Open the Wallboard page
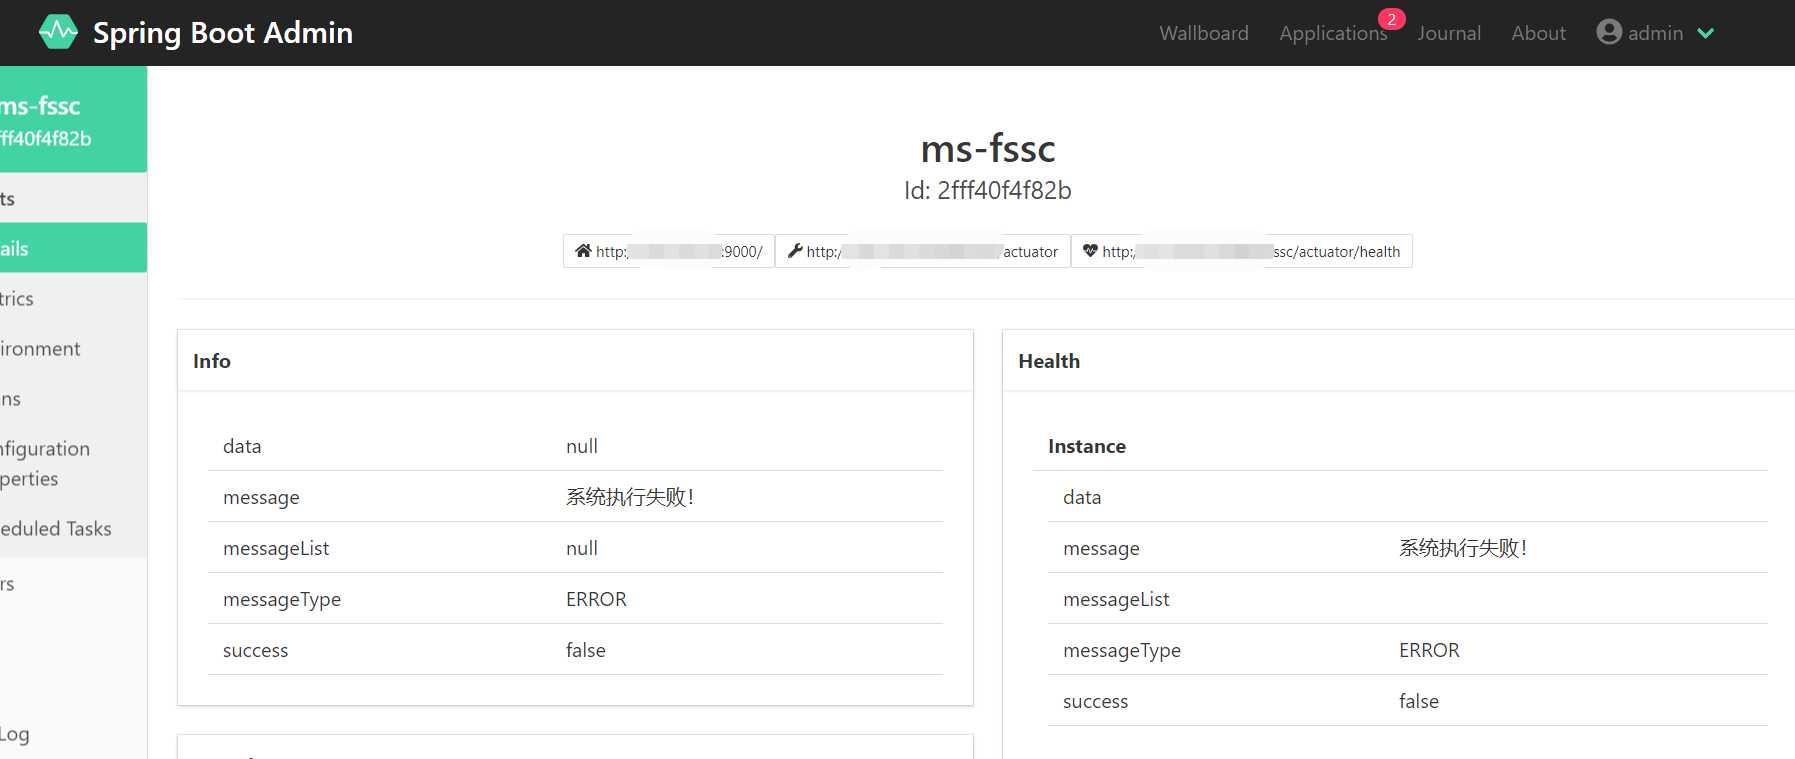The image size is (1795, 759). pyautogui.click(x=1204, y=33)
